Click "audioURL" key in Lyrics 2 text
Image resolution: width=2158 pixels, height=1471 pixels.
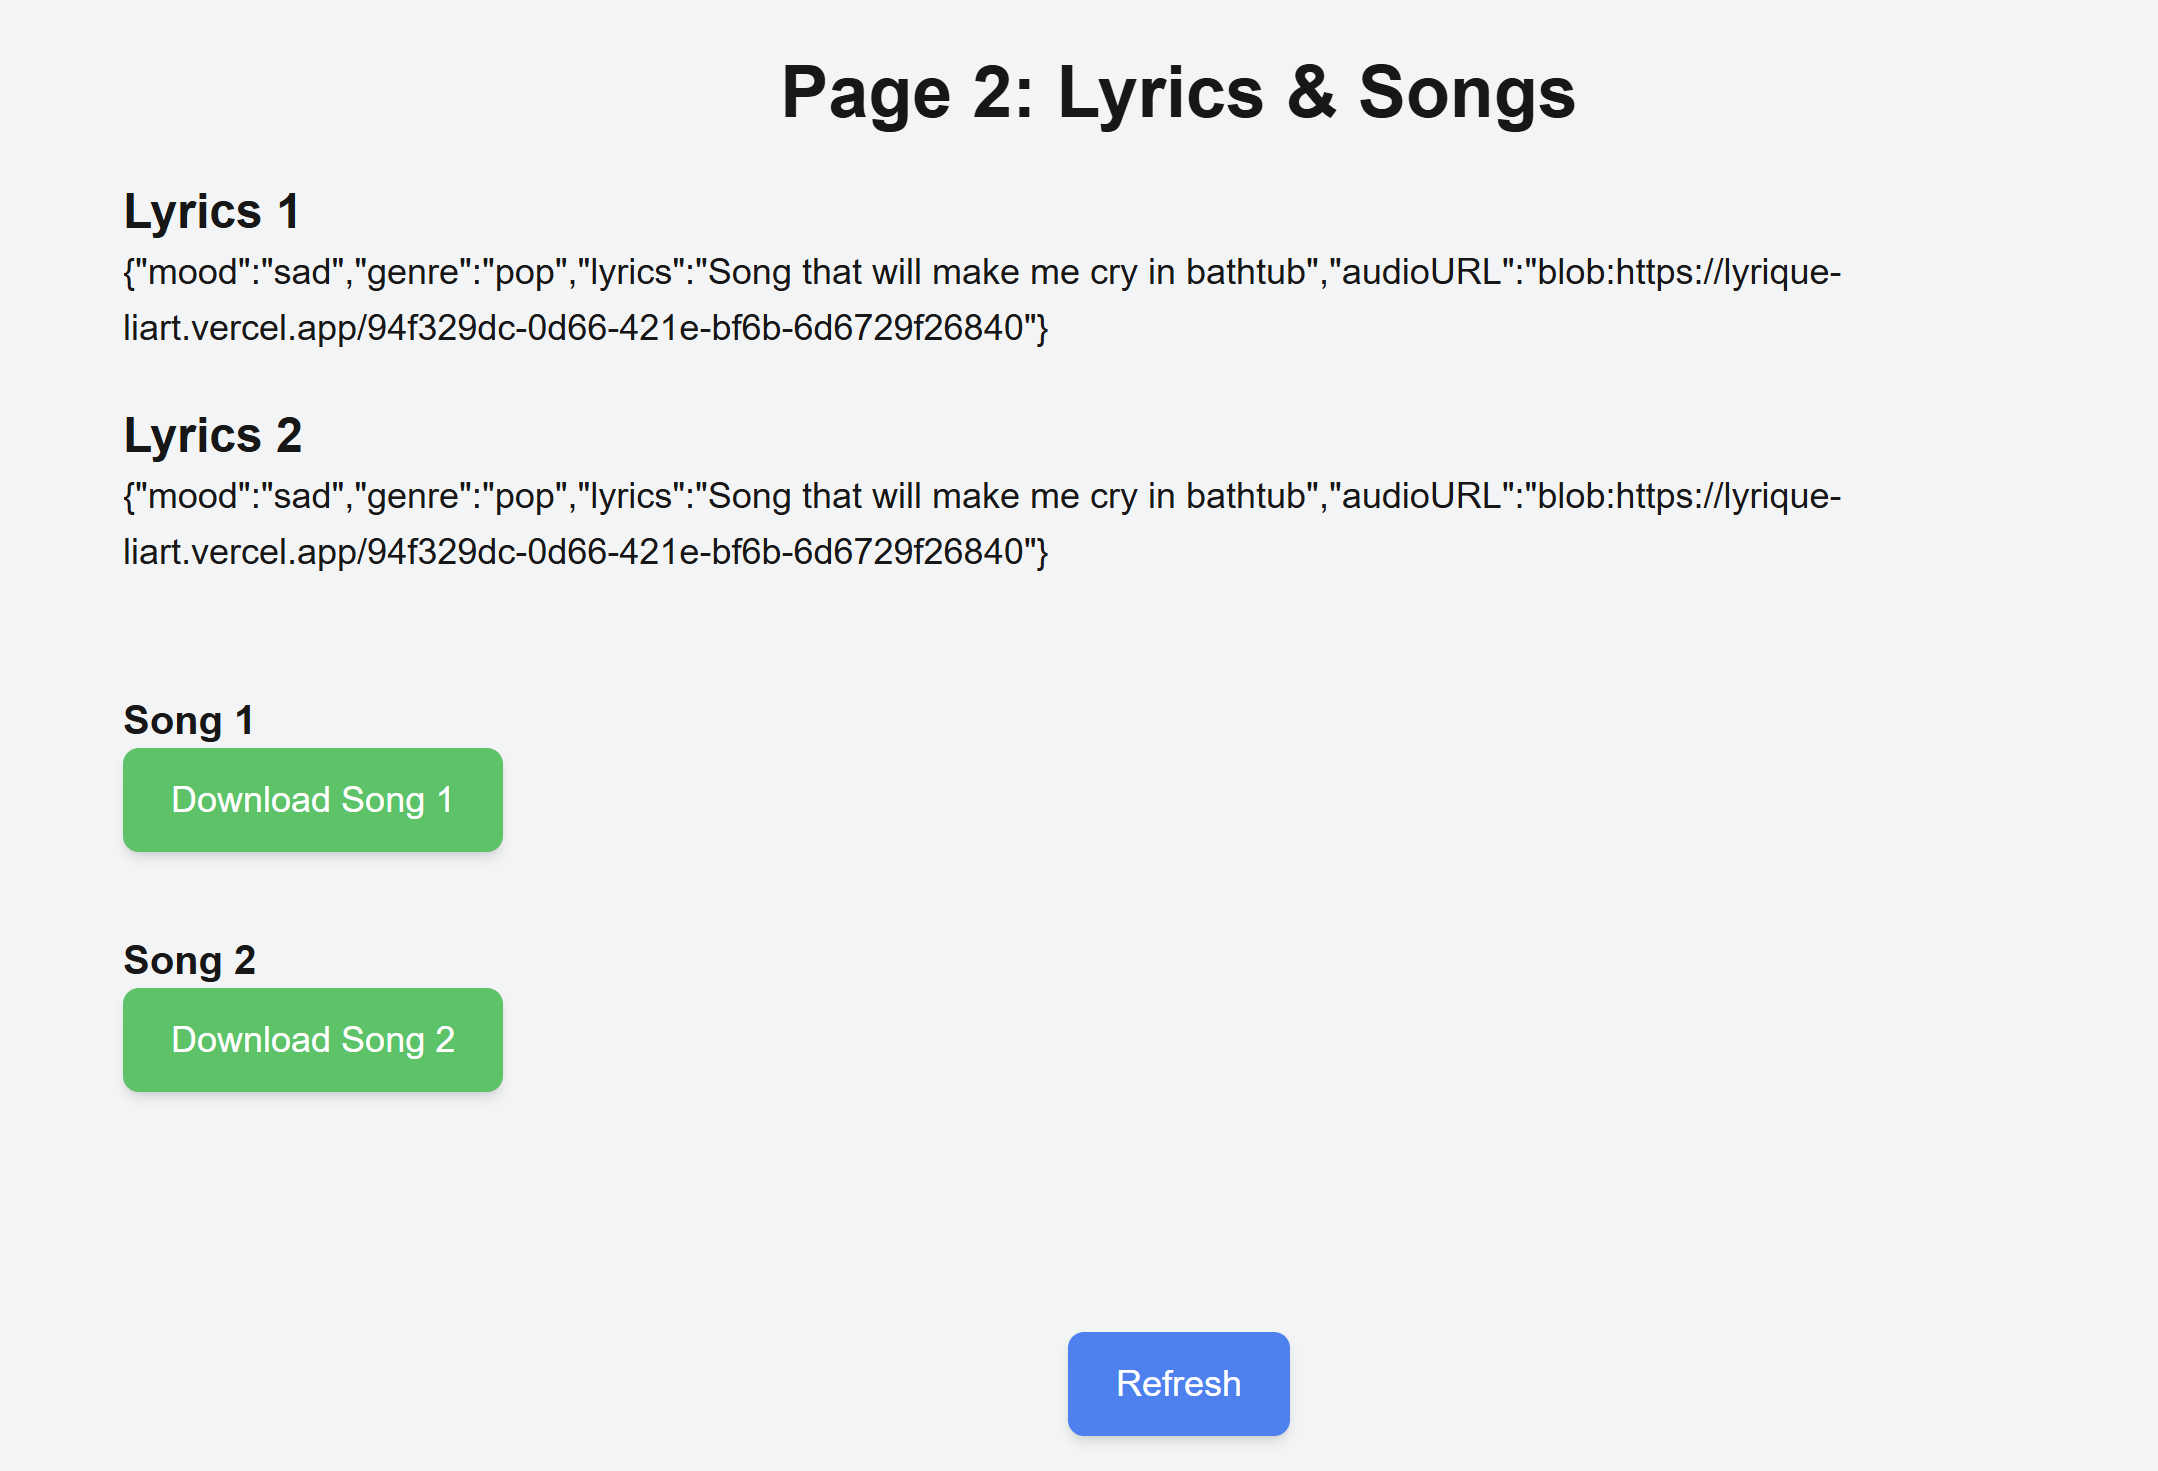click(x=1420, y=496)
